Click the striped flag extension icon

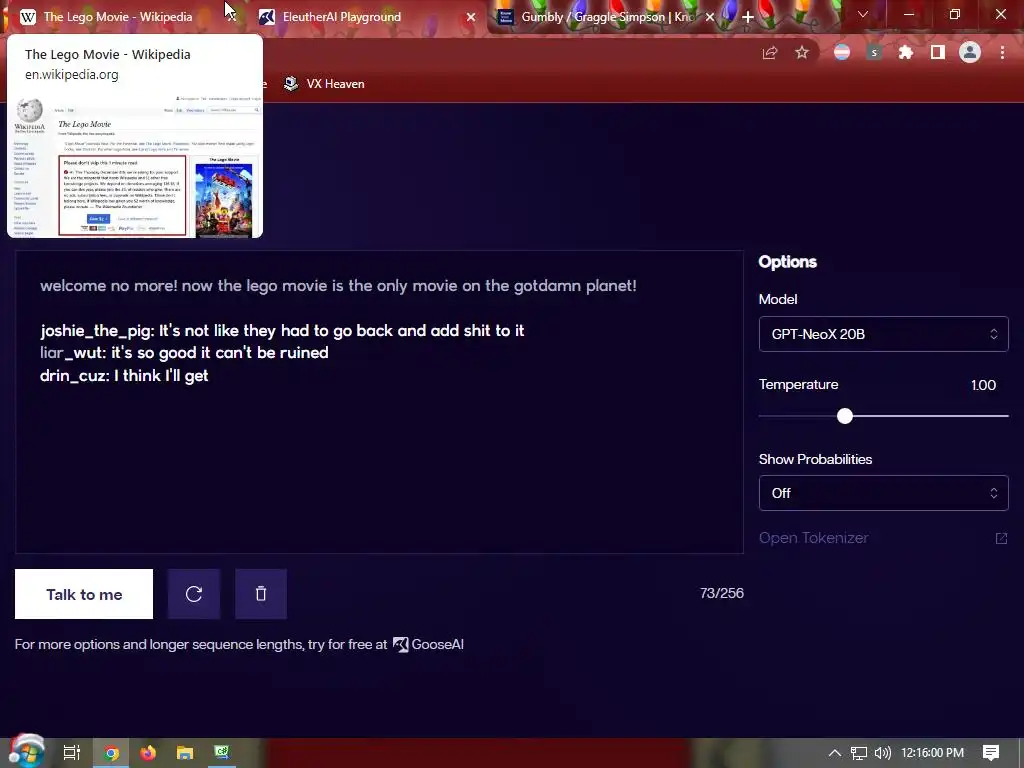(842, 52)
